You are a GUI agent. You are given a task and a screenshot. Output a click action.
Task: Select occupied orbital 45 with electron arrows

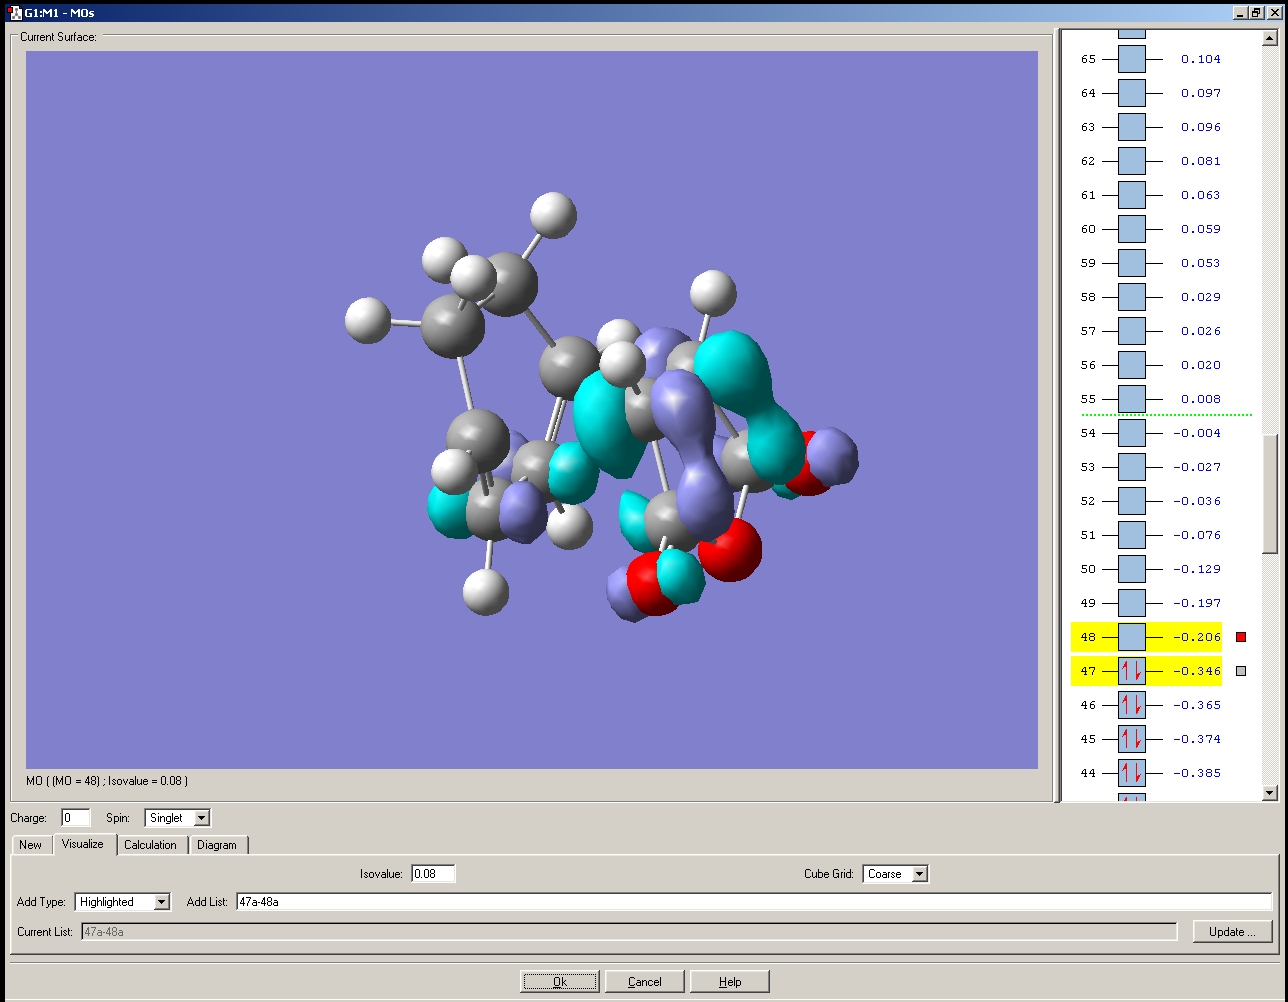(1131, 739)
